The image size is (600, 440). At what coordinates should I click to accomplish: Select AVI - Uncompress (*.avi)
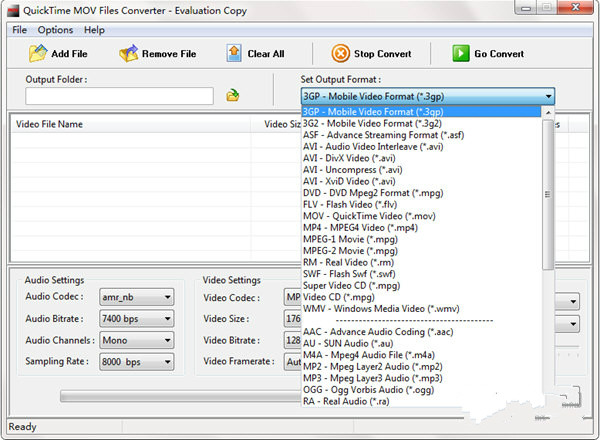pyautogui.click(x=421, y=169)
